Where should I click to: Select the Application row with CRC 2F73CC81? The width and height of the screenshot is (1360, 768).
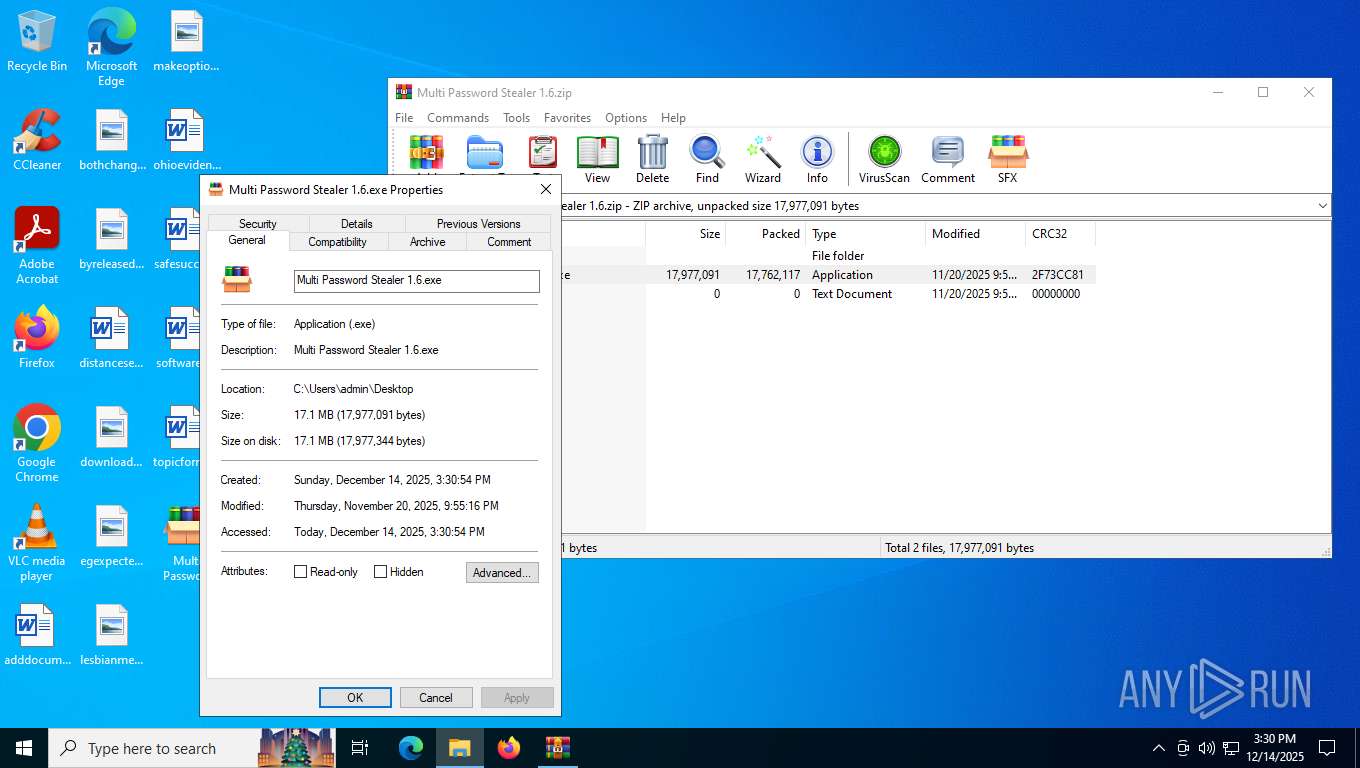pyautogui.click(x=828, y=275)
